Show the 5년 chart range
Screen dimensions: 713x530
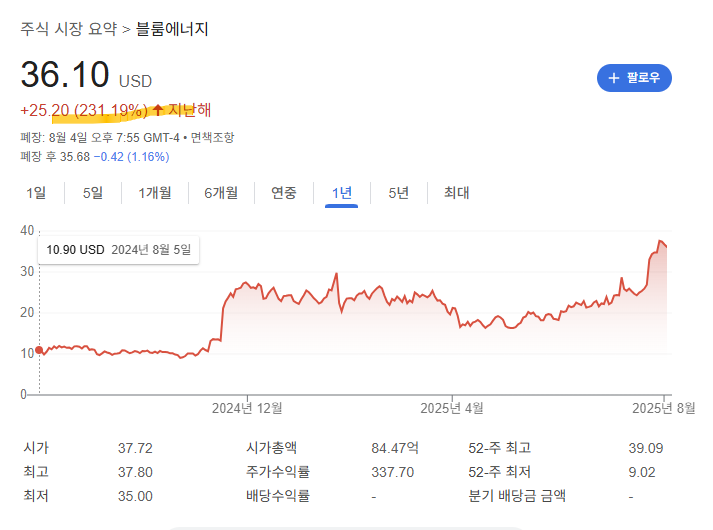[398, 193]
